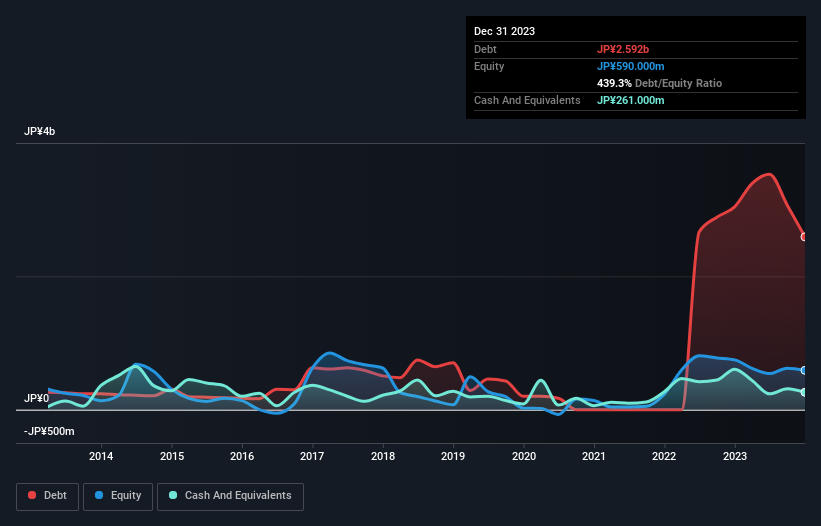Click the JP¥4b y-axis label

[x=39, y=131]
